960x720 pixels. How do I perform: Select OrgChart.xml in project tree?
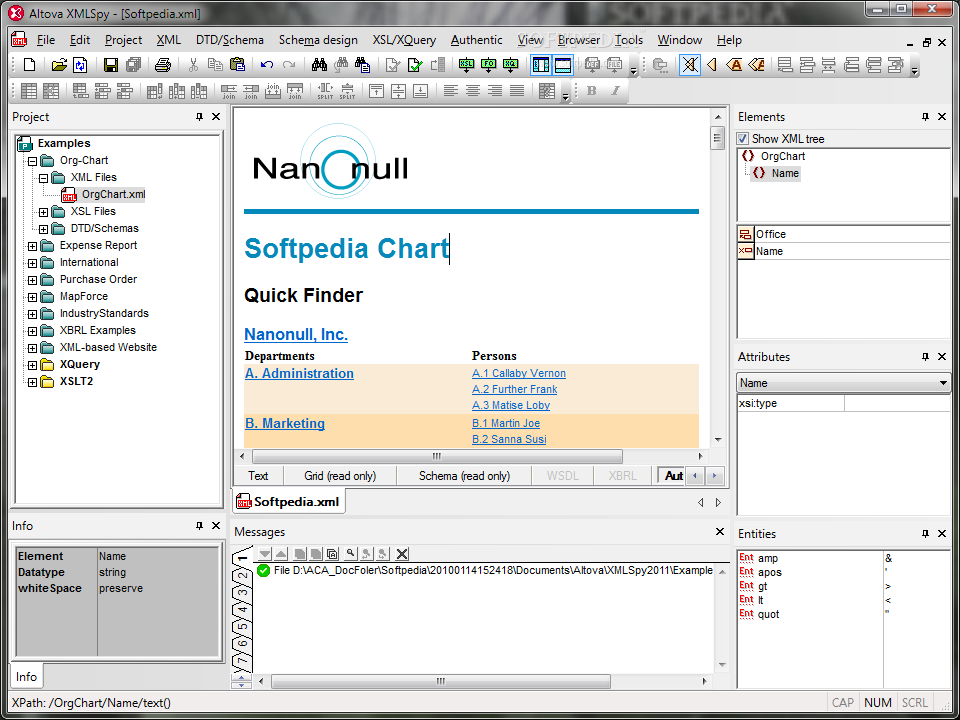click(x=113, y=195)
